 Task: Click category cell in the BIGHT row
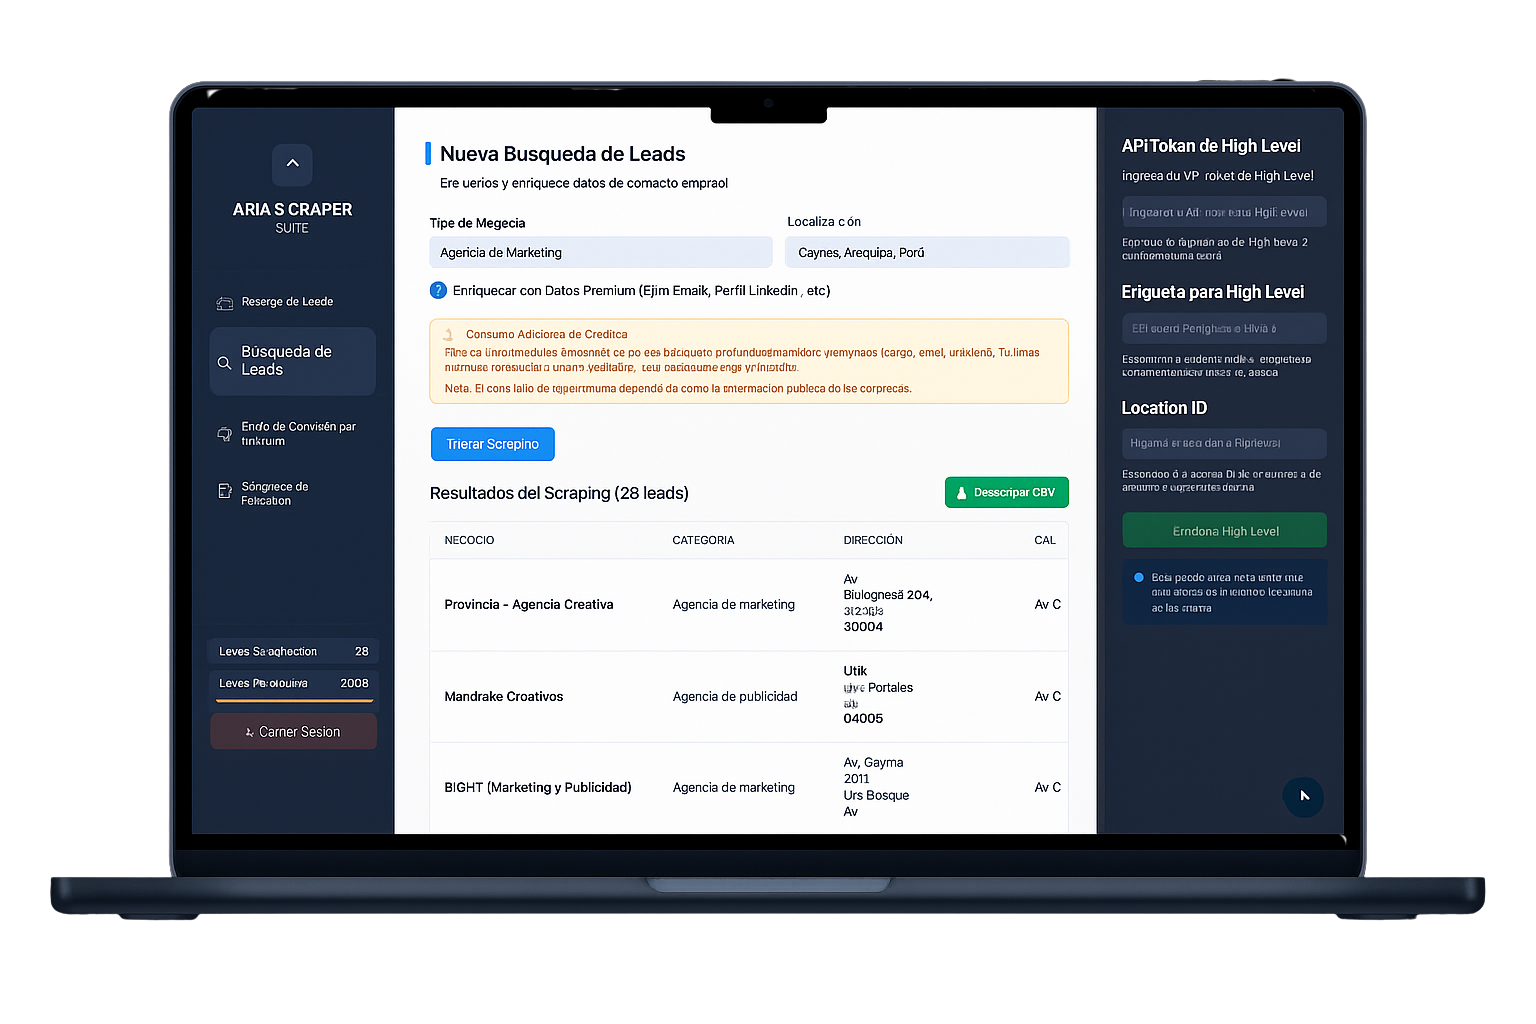pos(734,788)
